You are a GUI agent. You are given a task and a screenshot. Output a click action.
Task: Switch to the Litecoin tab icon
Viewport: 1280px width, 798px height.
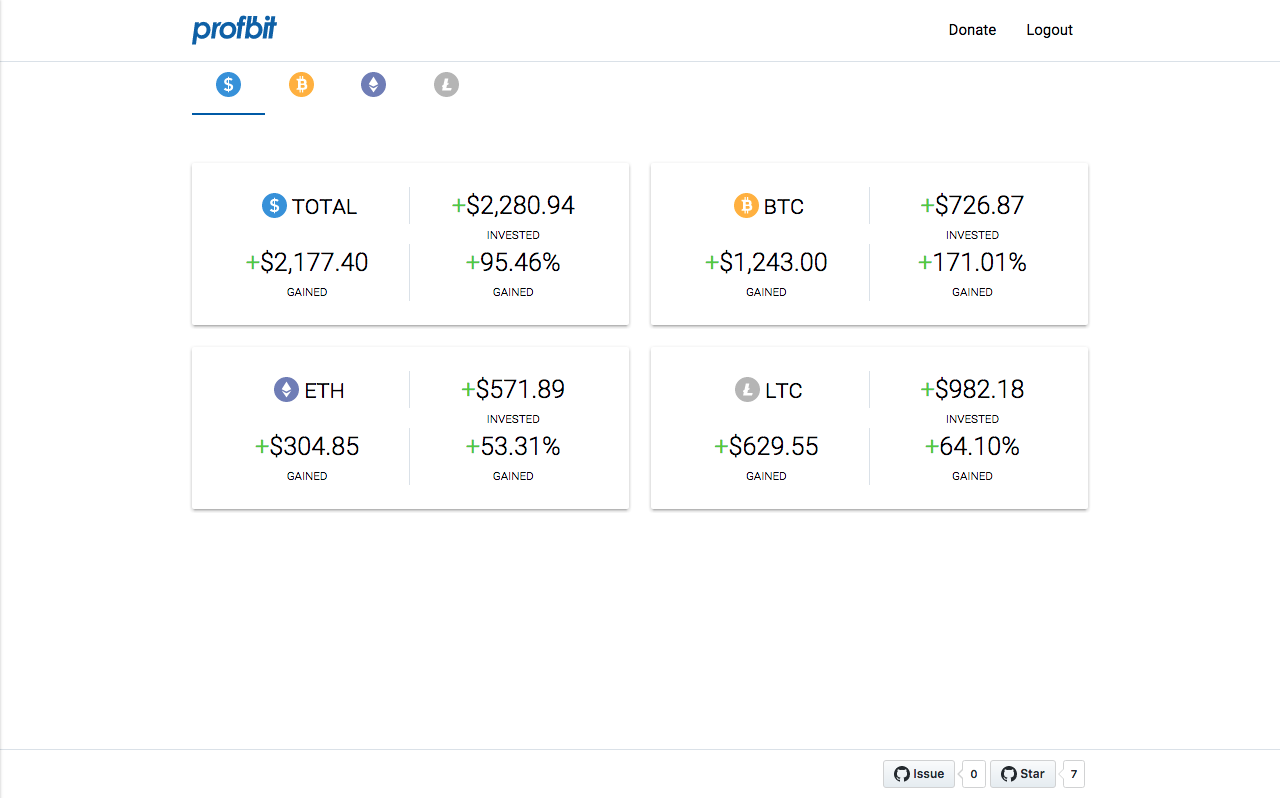tap(446, 85)
